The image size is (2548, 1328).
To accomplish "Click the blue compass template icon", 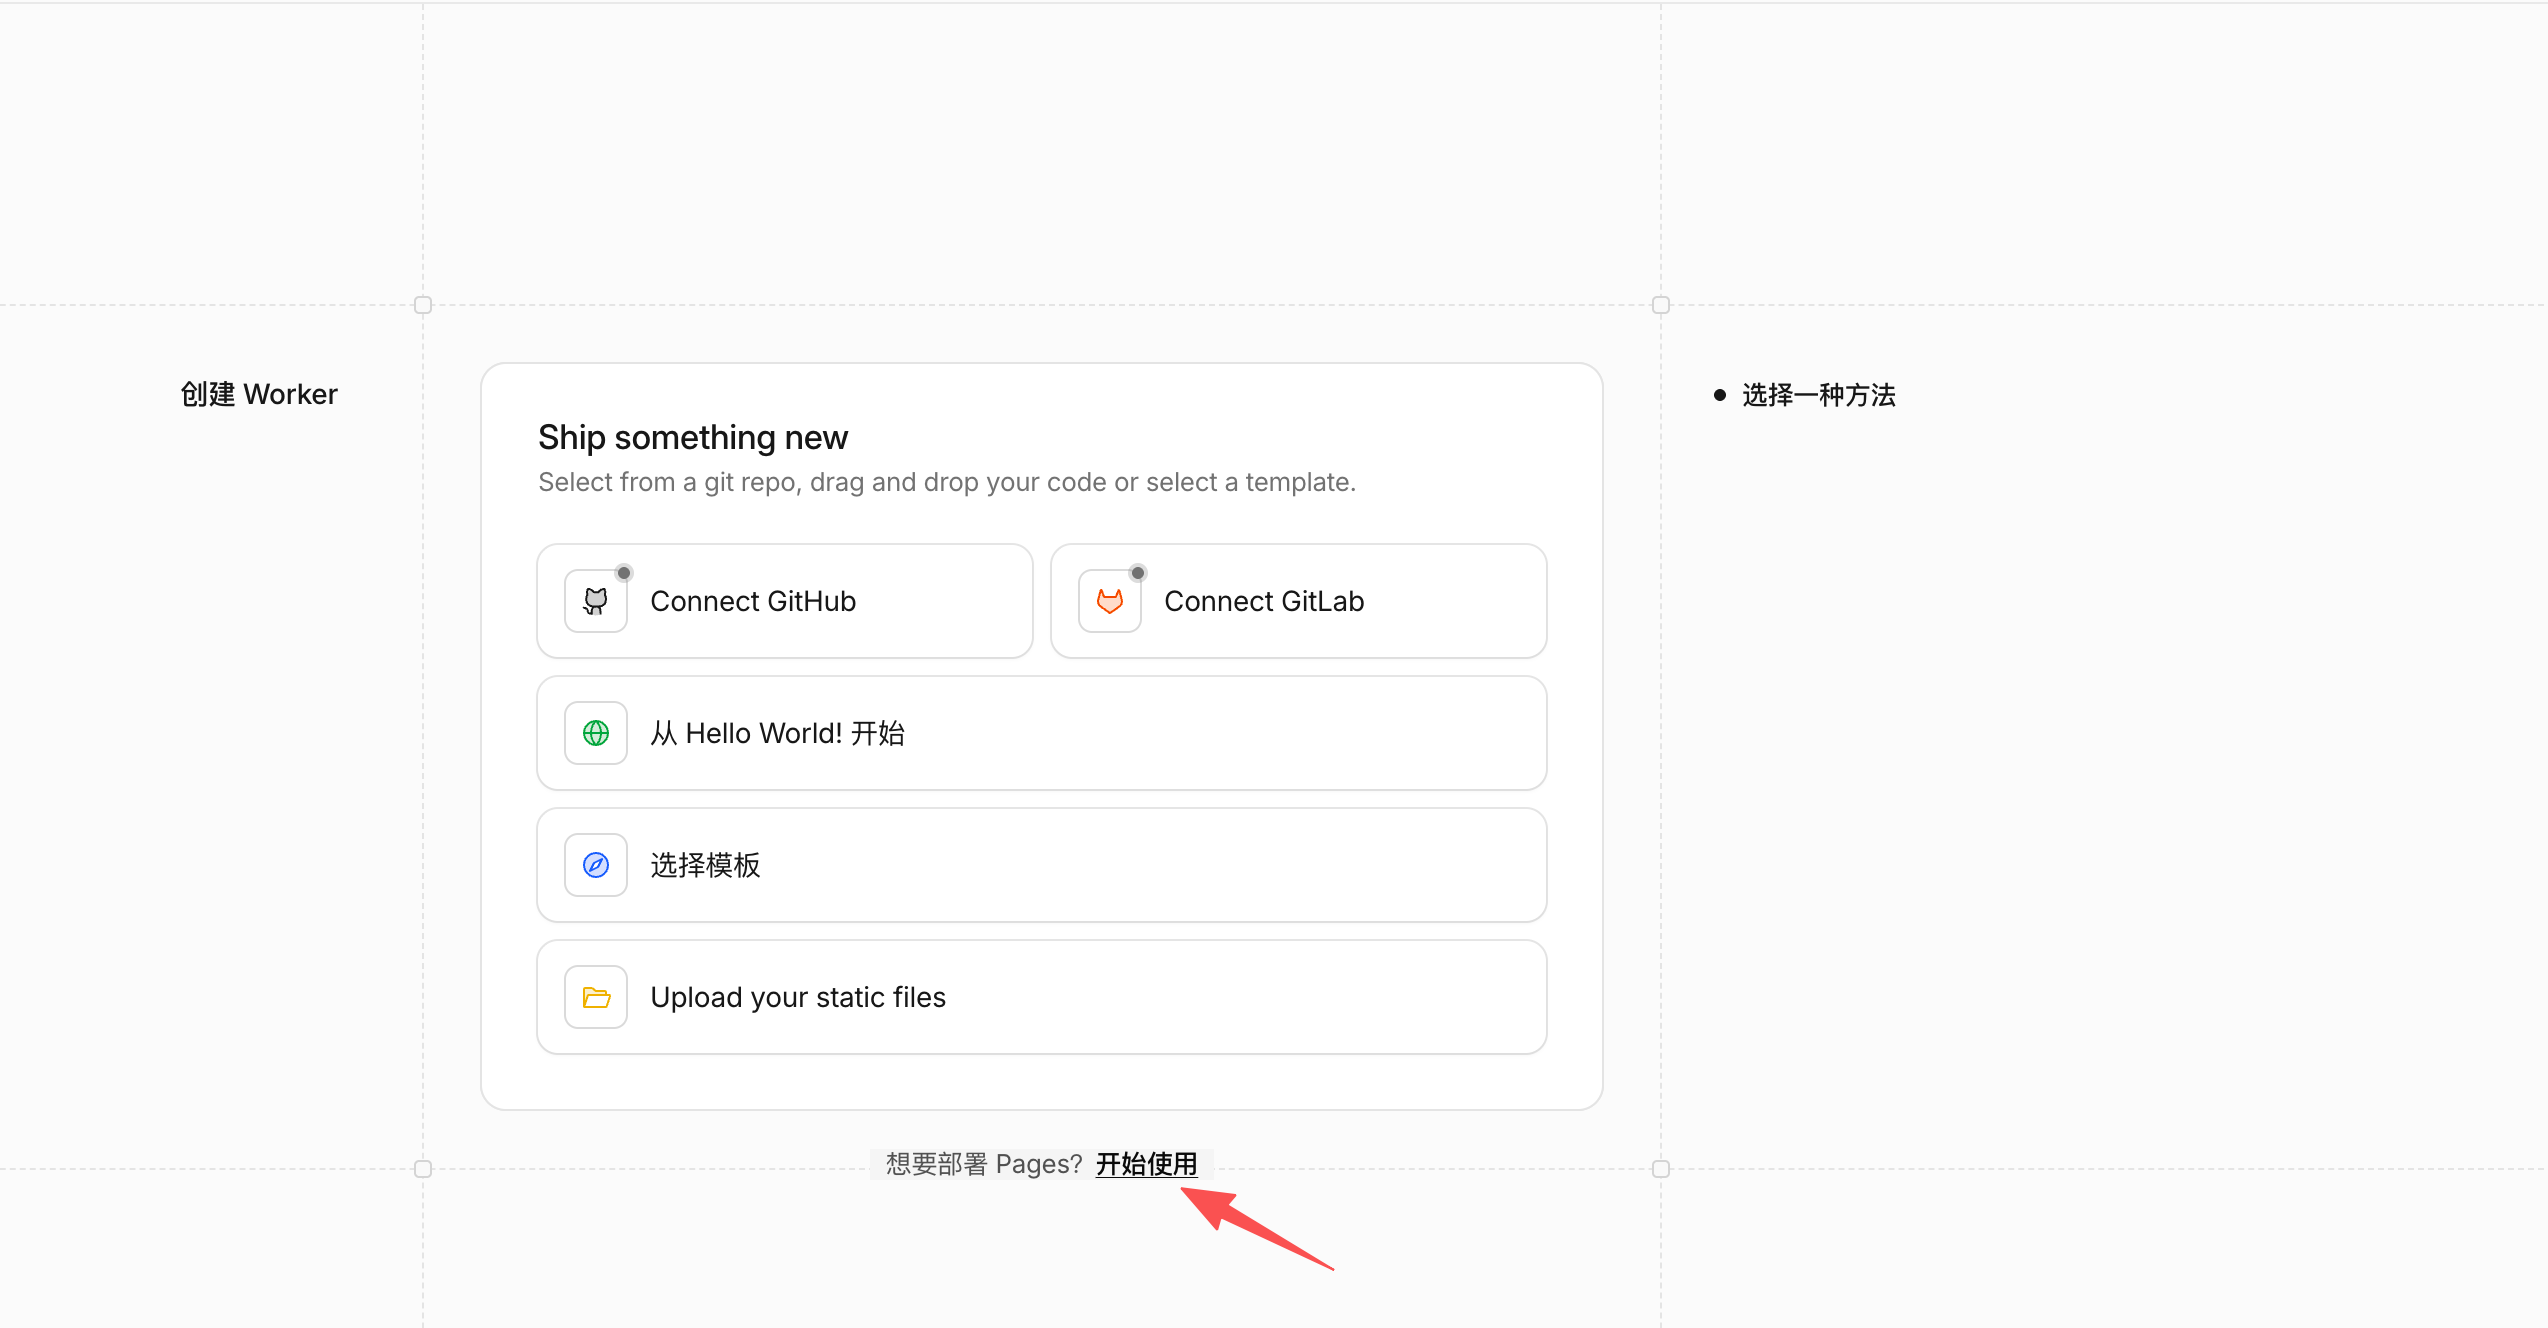I will click(x=596, y=865).
